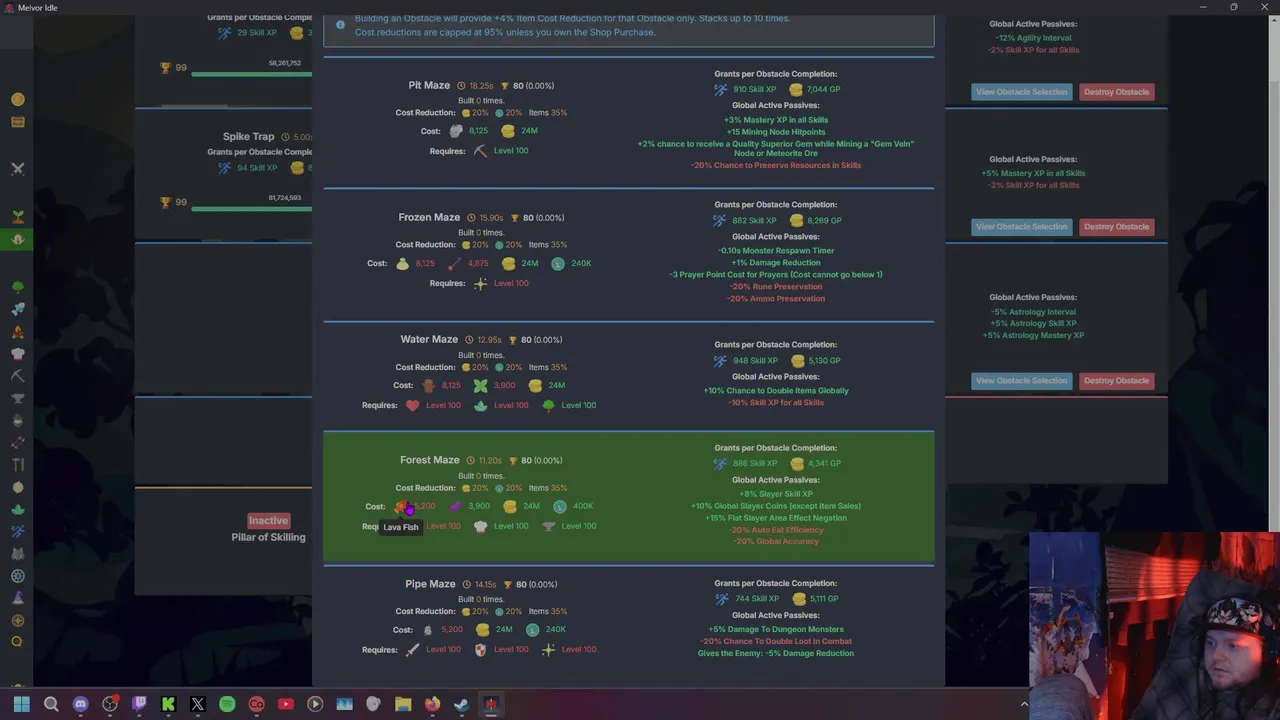Click the pickaxe requirement icon in Pit Maze
This screenshot has height=720, width=1280.
coord(480,151)
